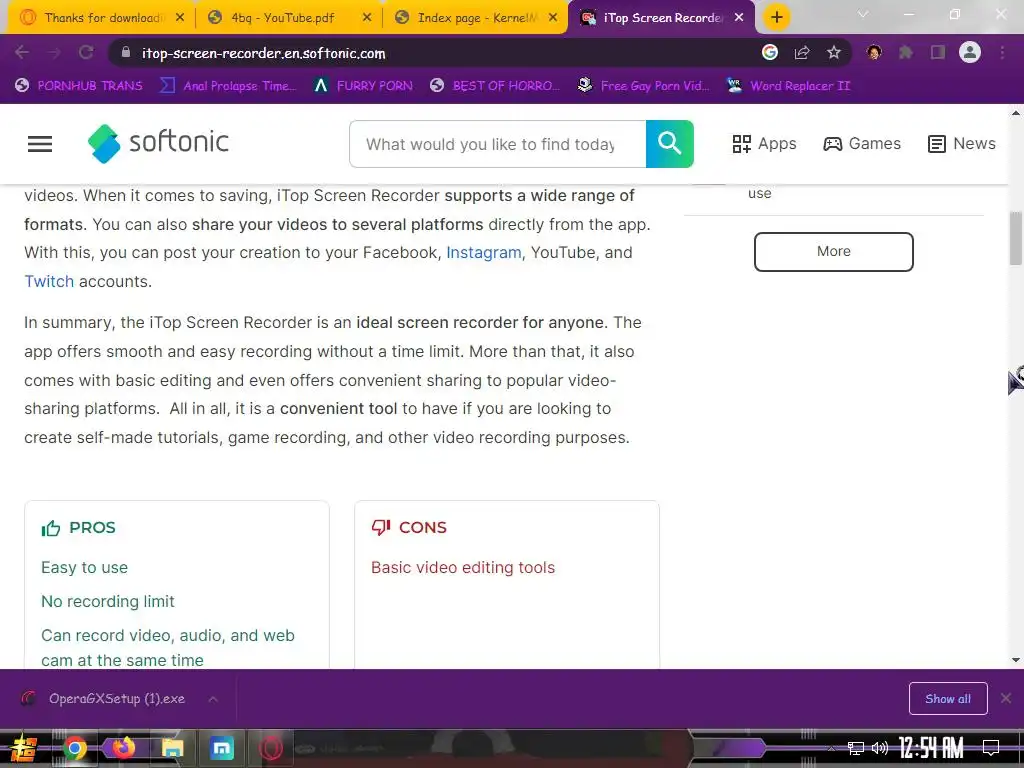The width and height of the screenshot is (1024, 768).
Task: Share this page using the share icon
Action: click(802, 53)
